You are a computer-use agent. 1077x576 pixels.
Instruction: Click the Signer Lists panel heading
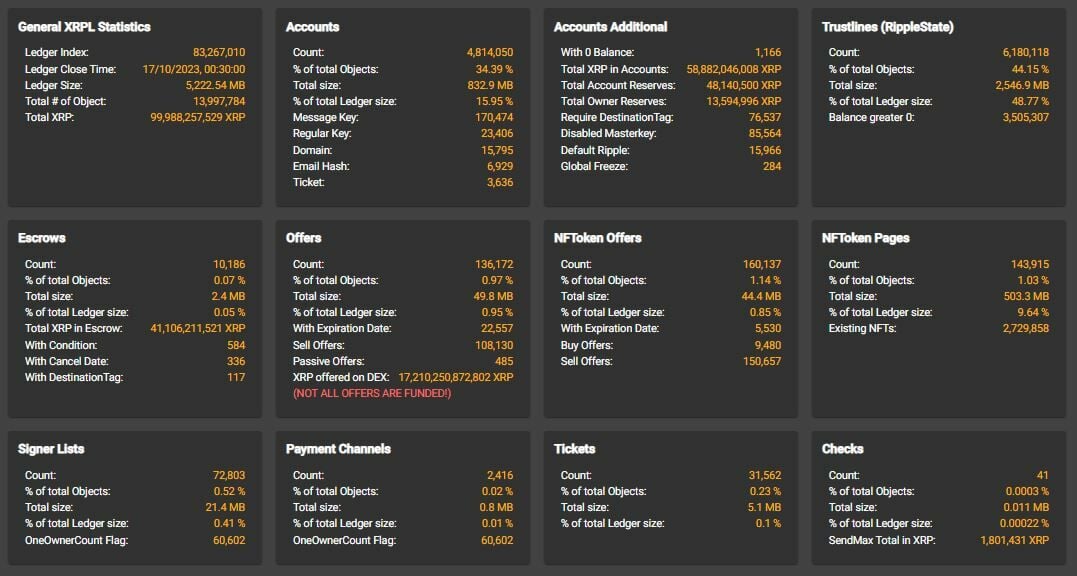(x=51, y=449)
